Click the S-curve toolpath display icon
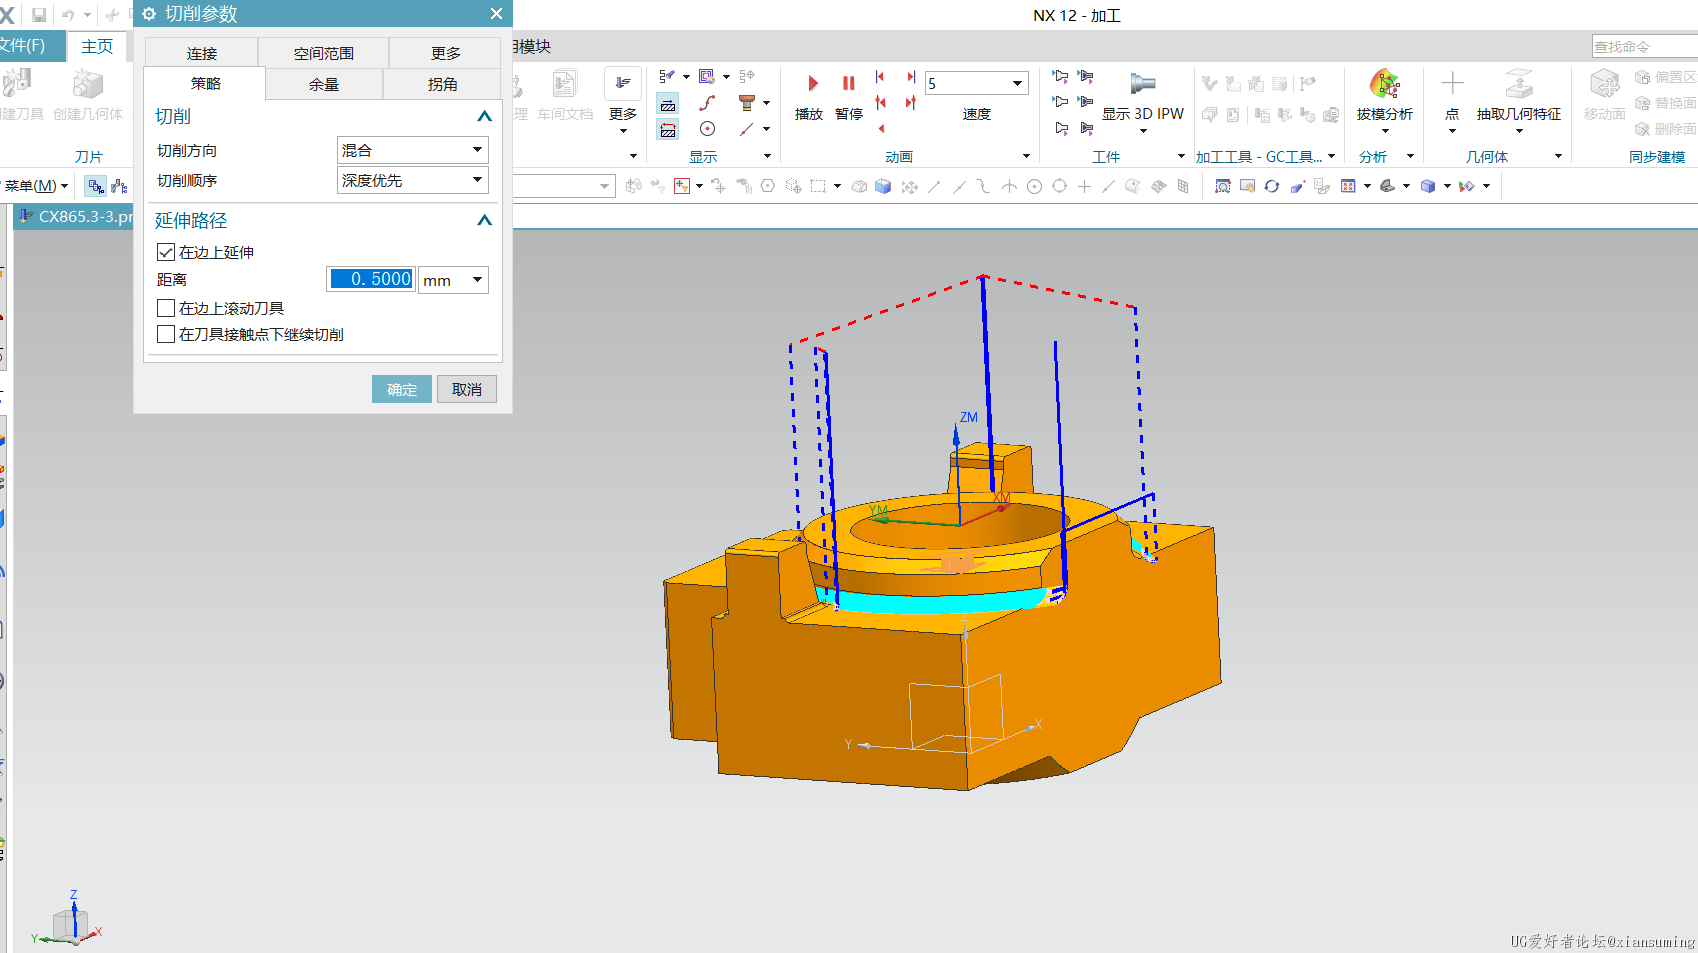 [x=707, y=103]
